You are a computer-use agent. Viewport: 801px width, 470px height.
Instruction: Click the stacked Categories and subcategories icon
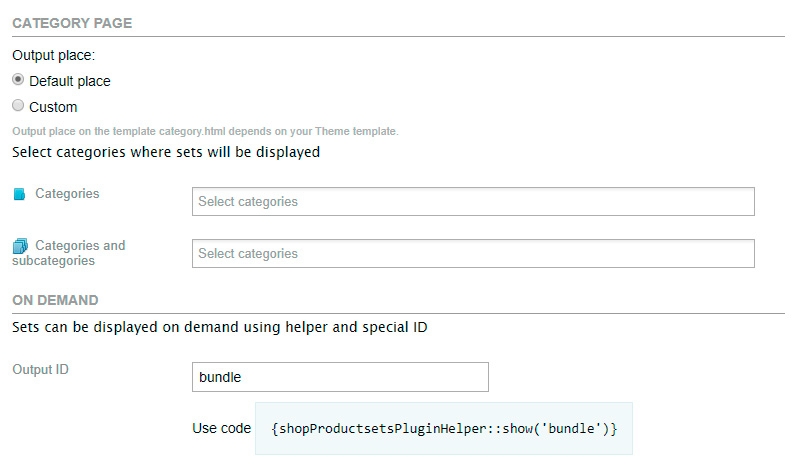pyautogui.click(x=19, y=246)
